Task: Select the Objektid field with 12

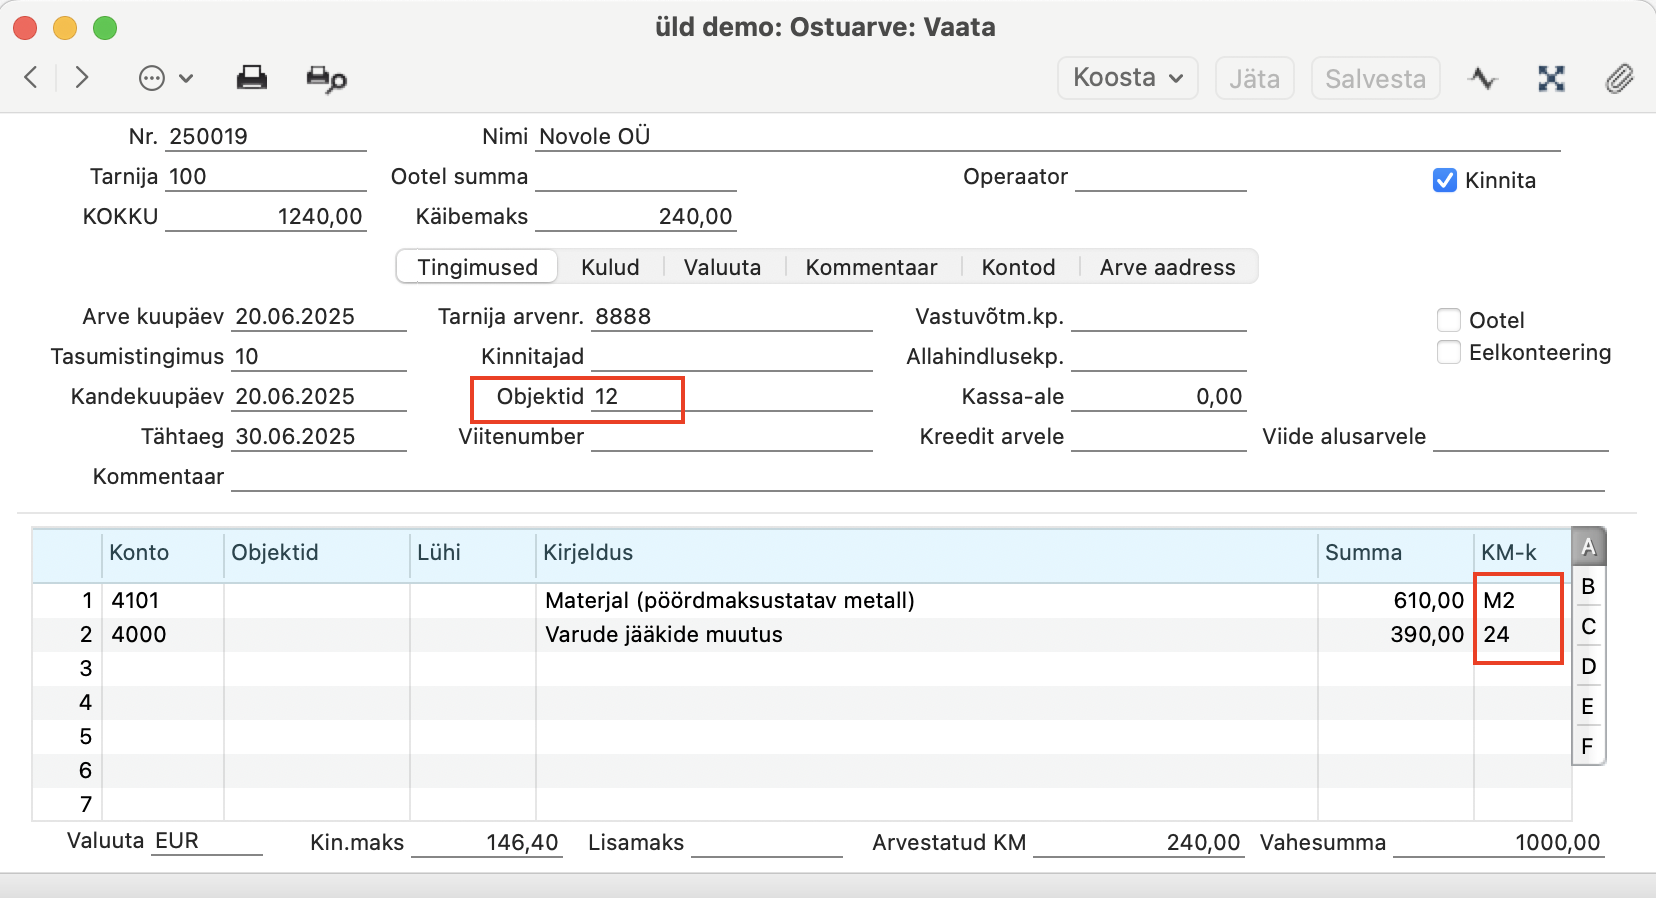Action: point(732,396)
